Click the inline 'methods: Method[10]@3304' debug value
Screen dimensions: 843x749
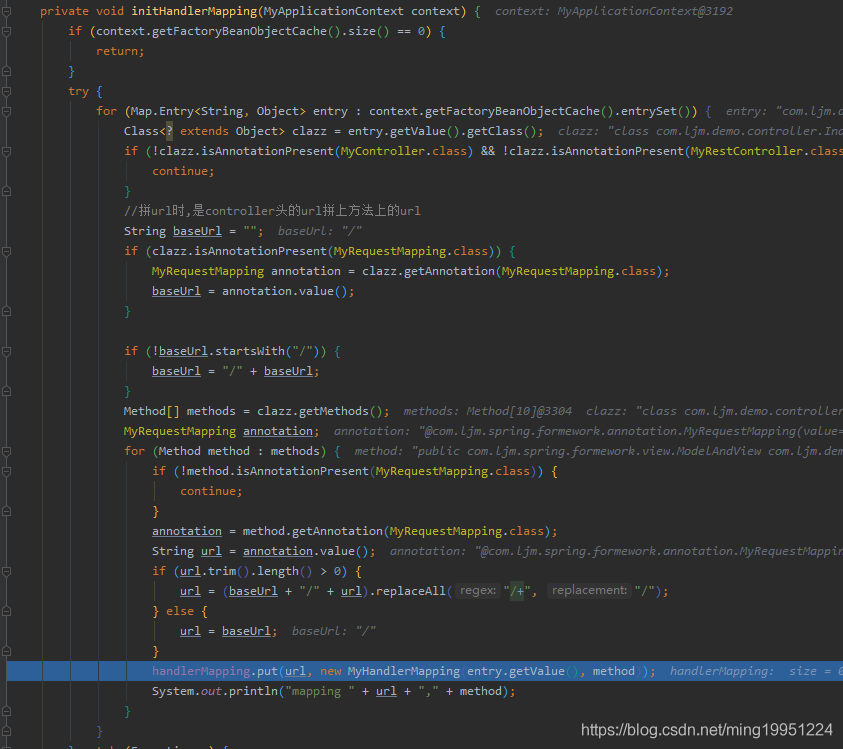coord(488,411)
